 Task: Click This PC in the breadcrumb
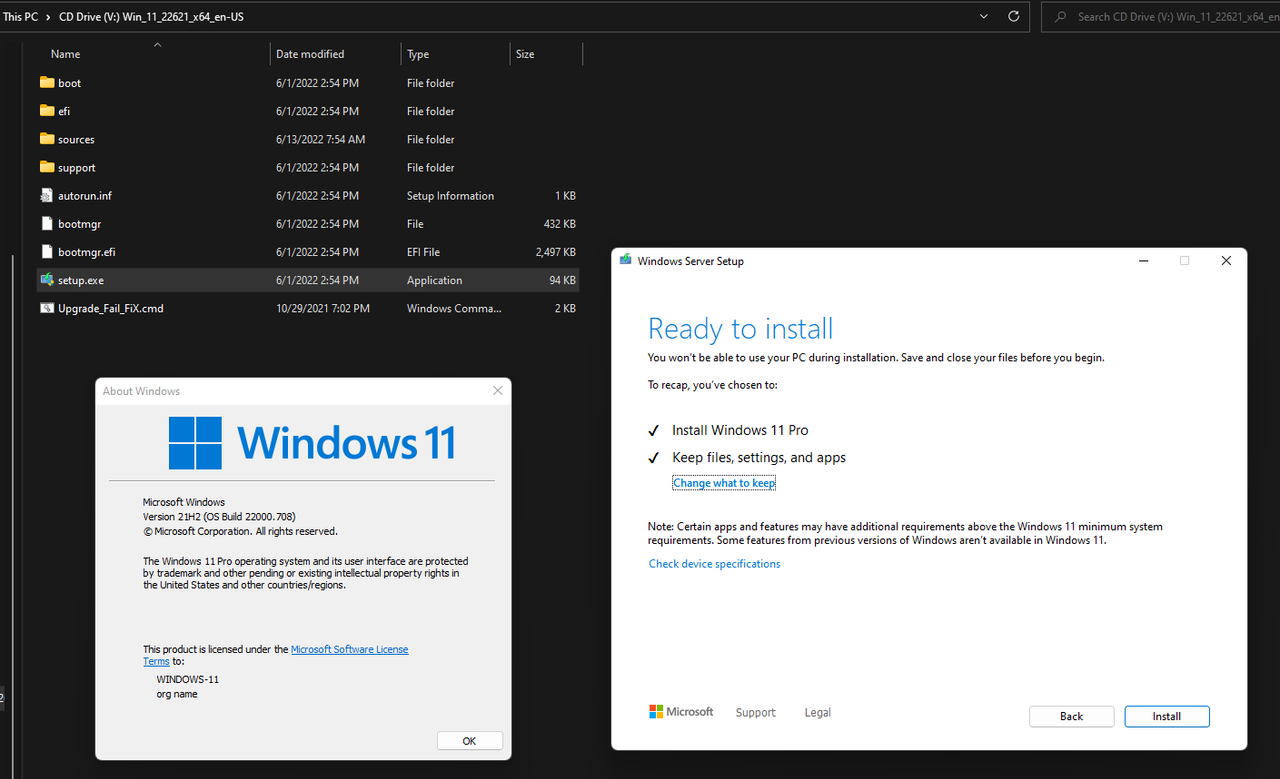pos(19,17)
